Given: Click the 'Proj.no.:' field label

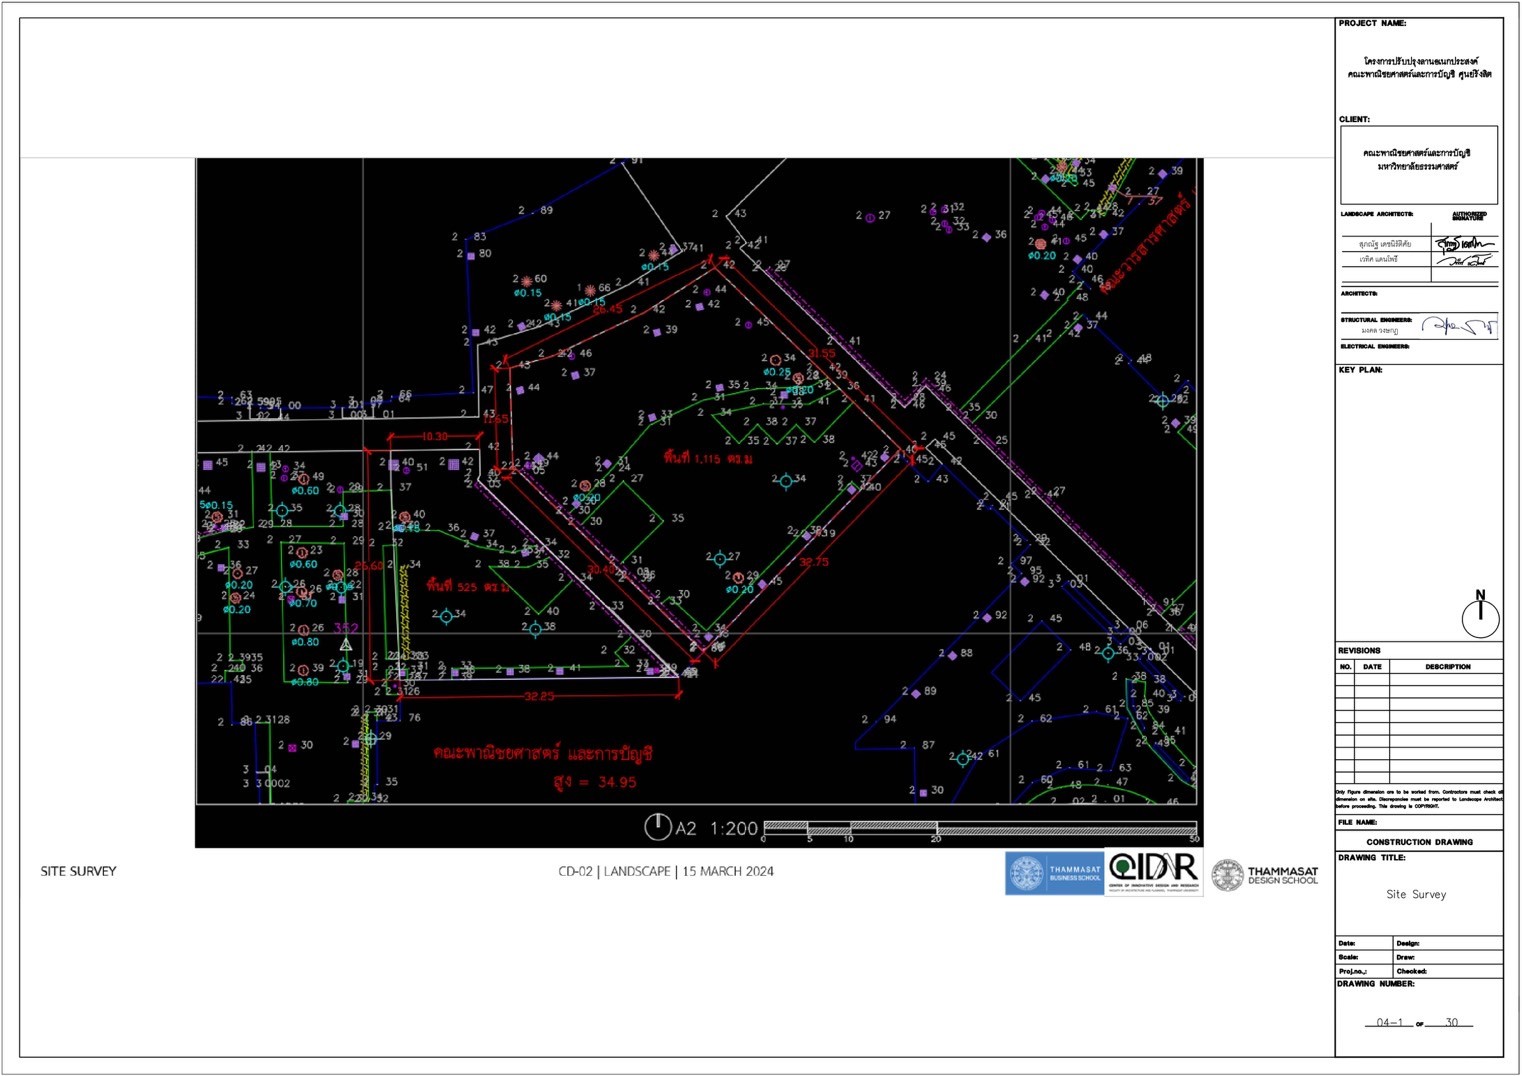Looking at the screenshot, I should click(x=1352, y=971).
